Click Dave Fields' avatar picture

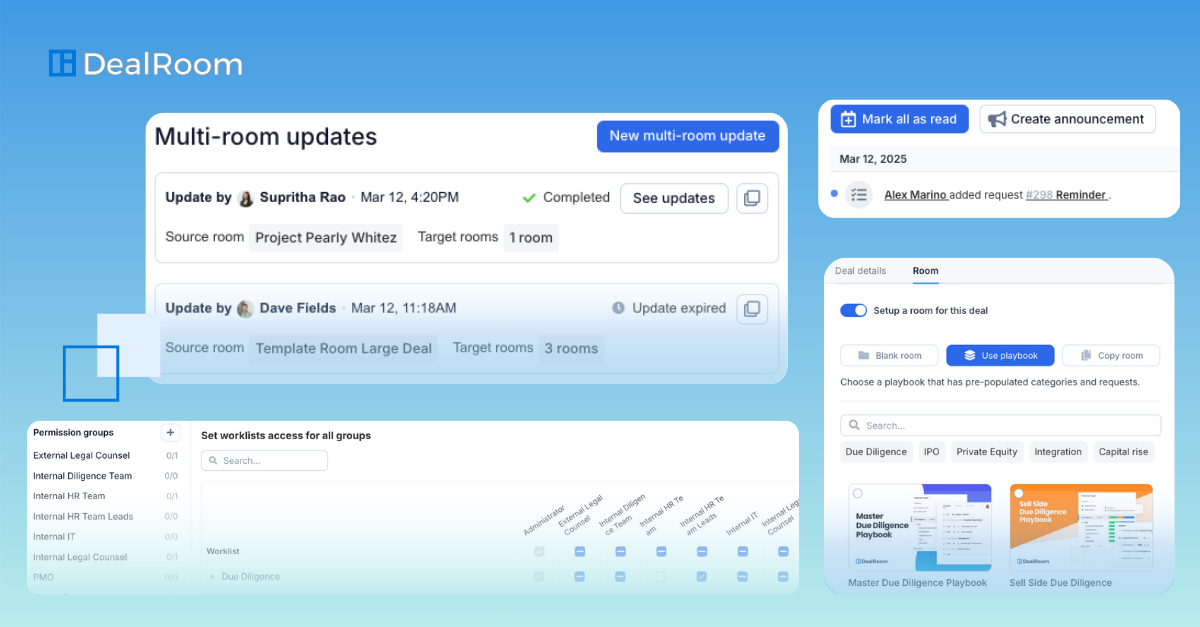[246, 309]
